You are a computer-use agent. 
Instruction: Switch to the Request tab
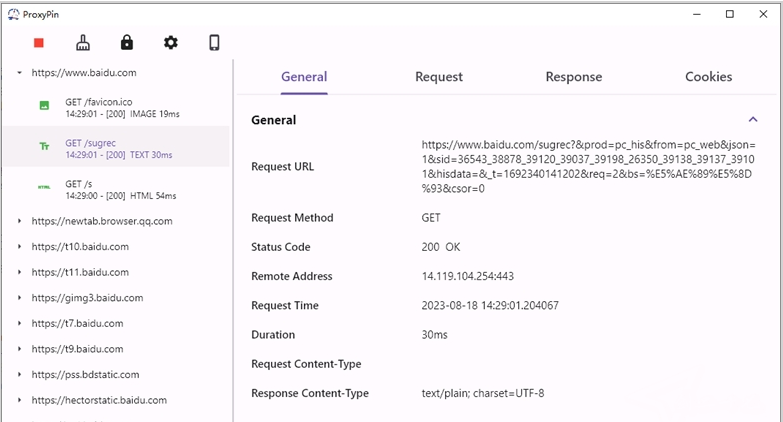tap(439, 77)
